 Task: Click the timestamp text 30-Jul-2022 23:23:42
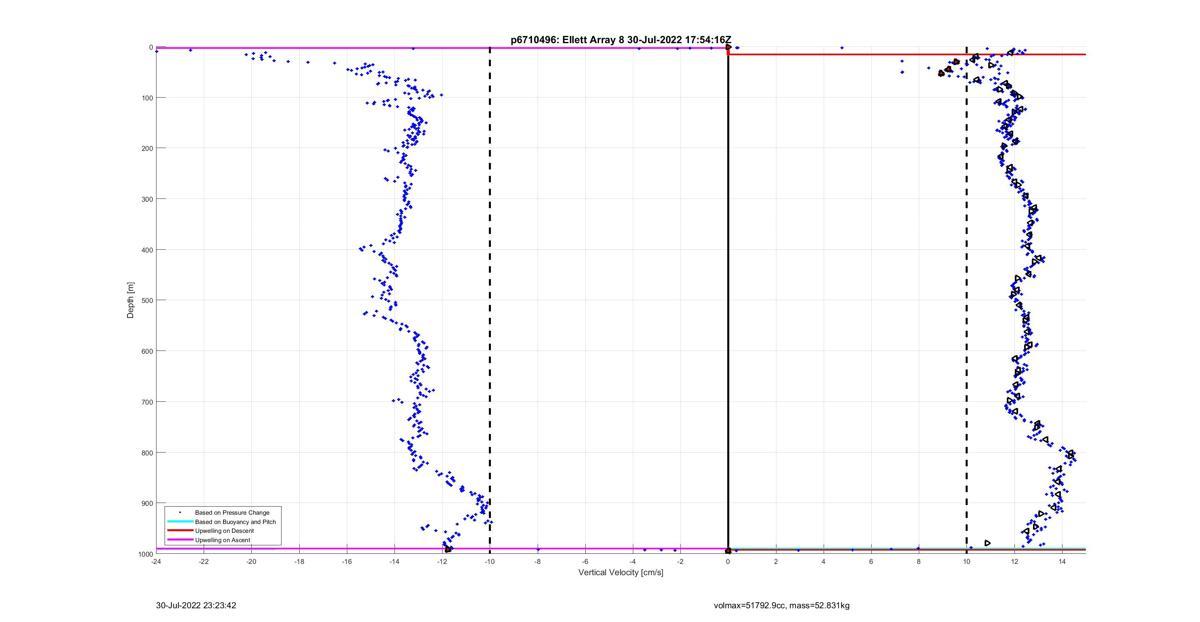click(x=196, y=605)
